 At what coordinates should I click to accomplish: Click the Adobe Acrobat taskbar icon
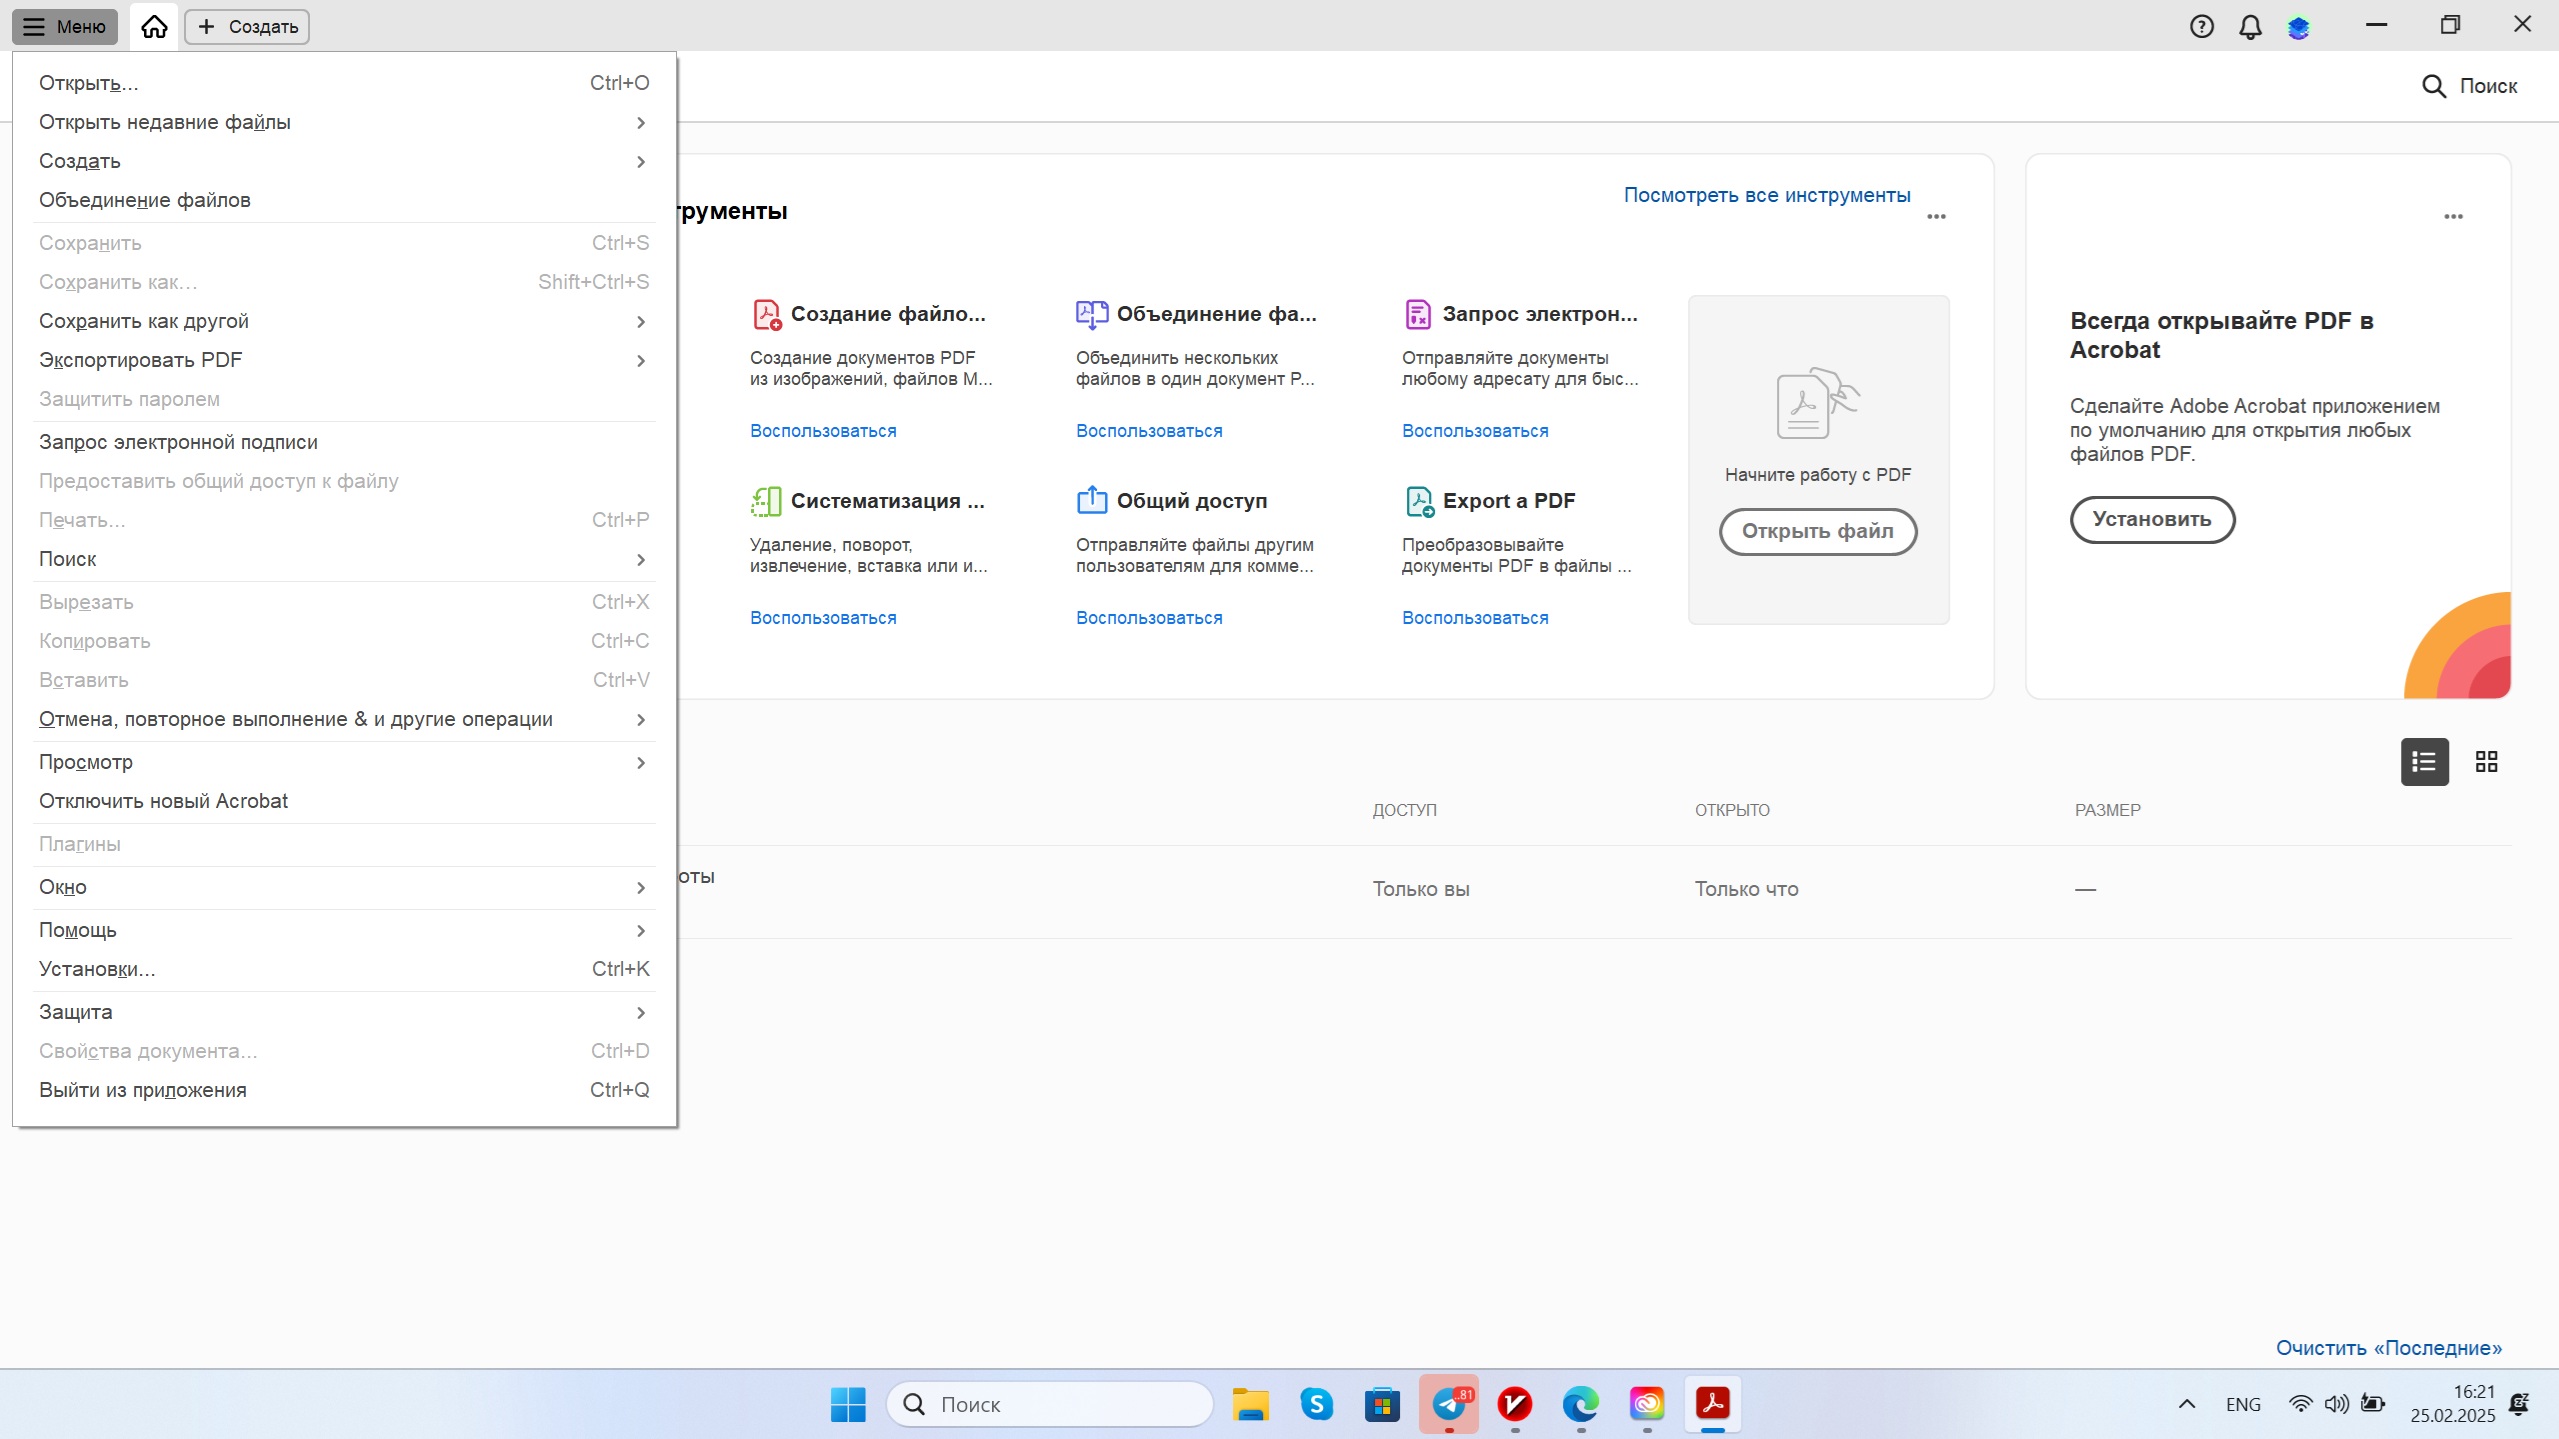coord(1713,1404)
